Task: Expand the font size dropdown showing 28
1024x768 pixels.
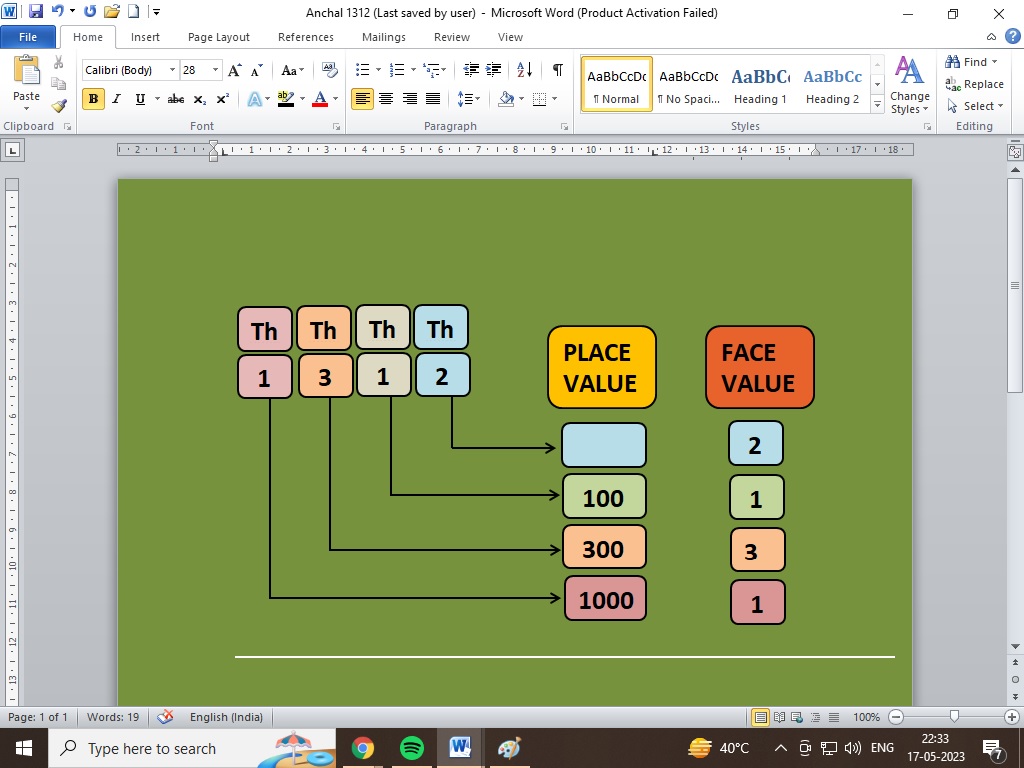Action: [215, 70]
